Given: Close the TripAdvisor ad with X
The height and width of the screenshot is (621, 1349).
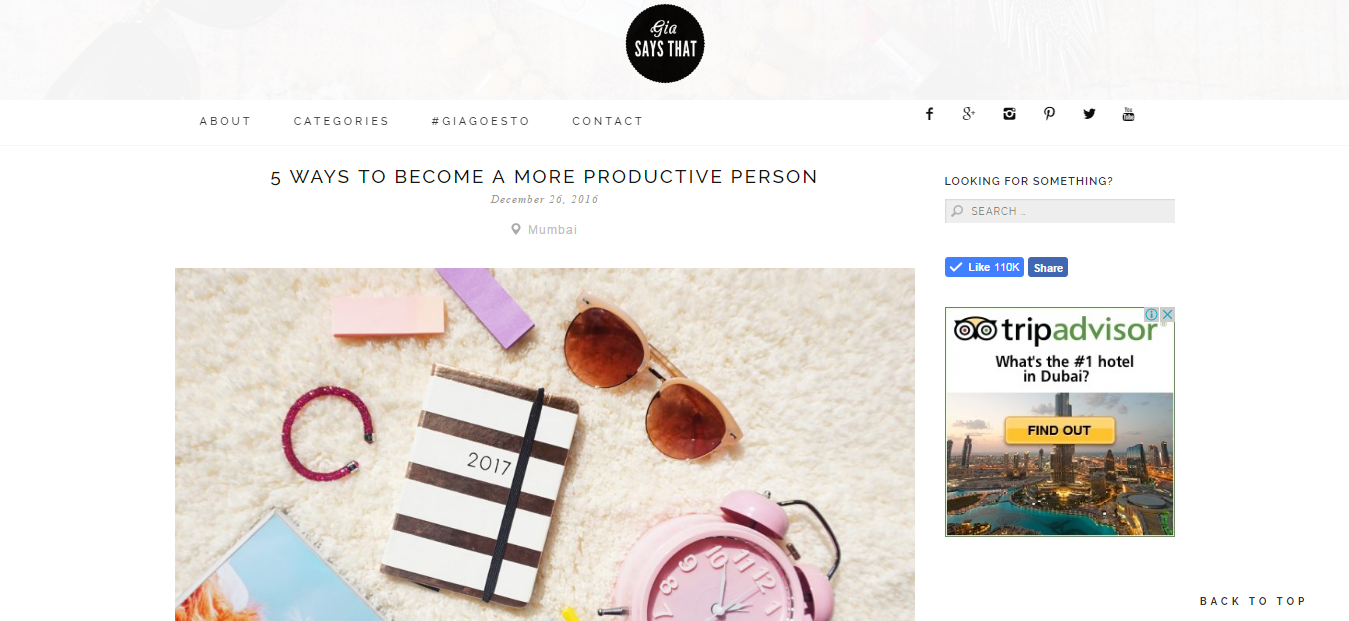Looking at the screenshot, I should pos(1167,314).
